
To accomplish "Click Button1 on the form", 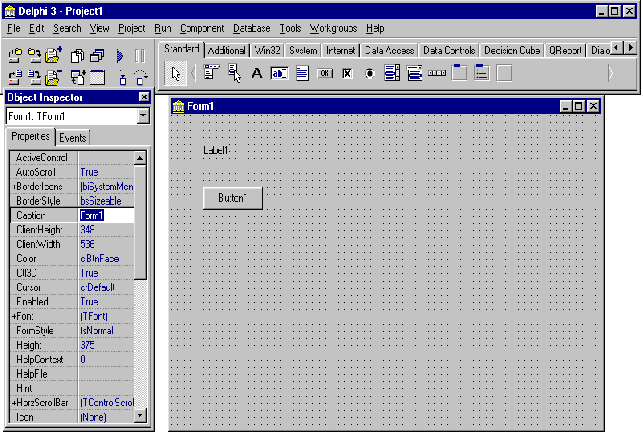I will 231,198.
